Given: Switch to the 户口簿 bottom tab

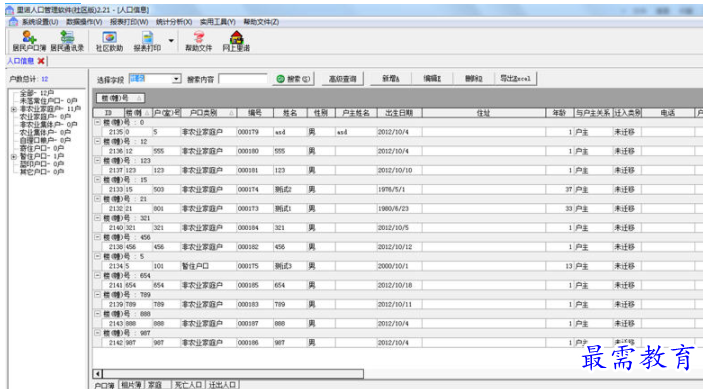Looking at the screenshot, I should coord(104,385).
